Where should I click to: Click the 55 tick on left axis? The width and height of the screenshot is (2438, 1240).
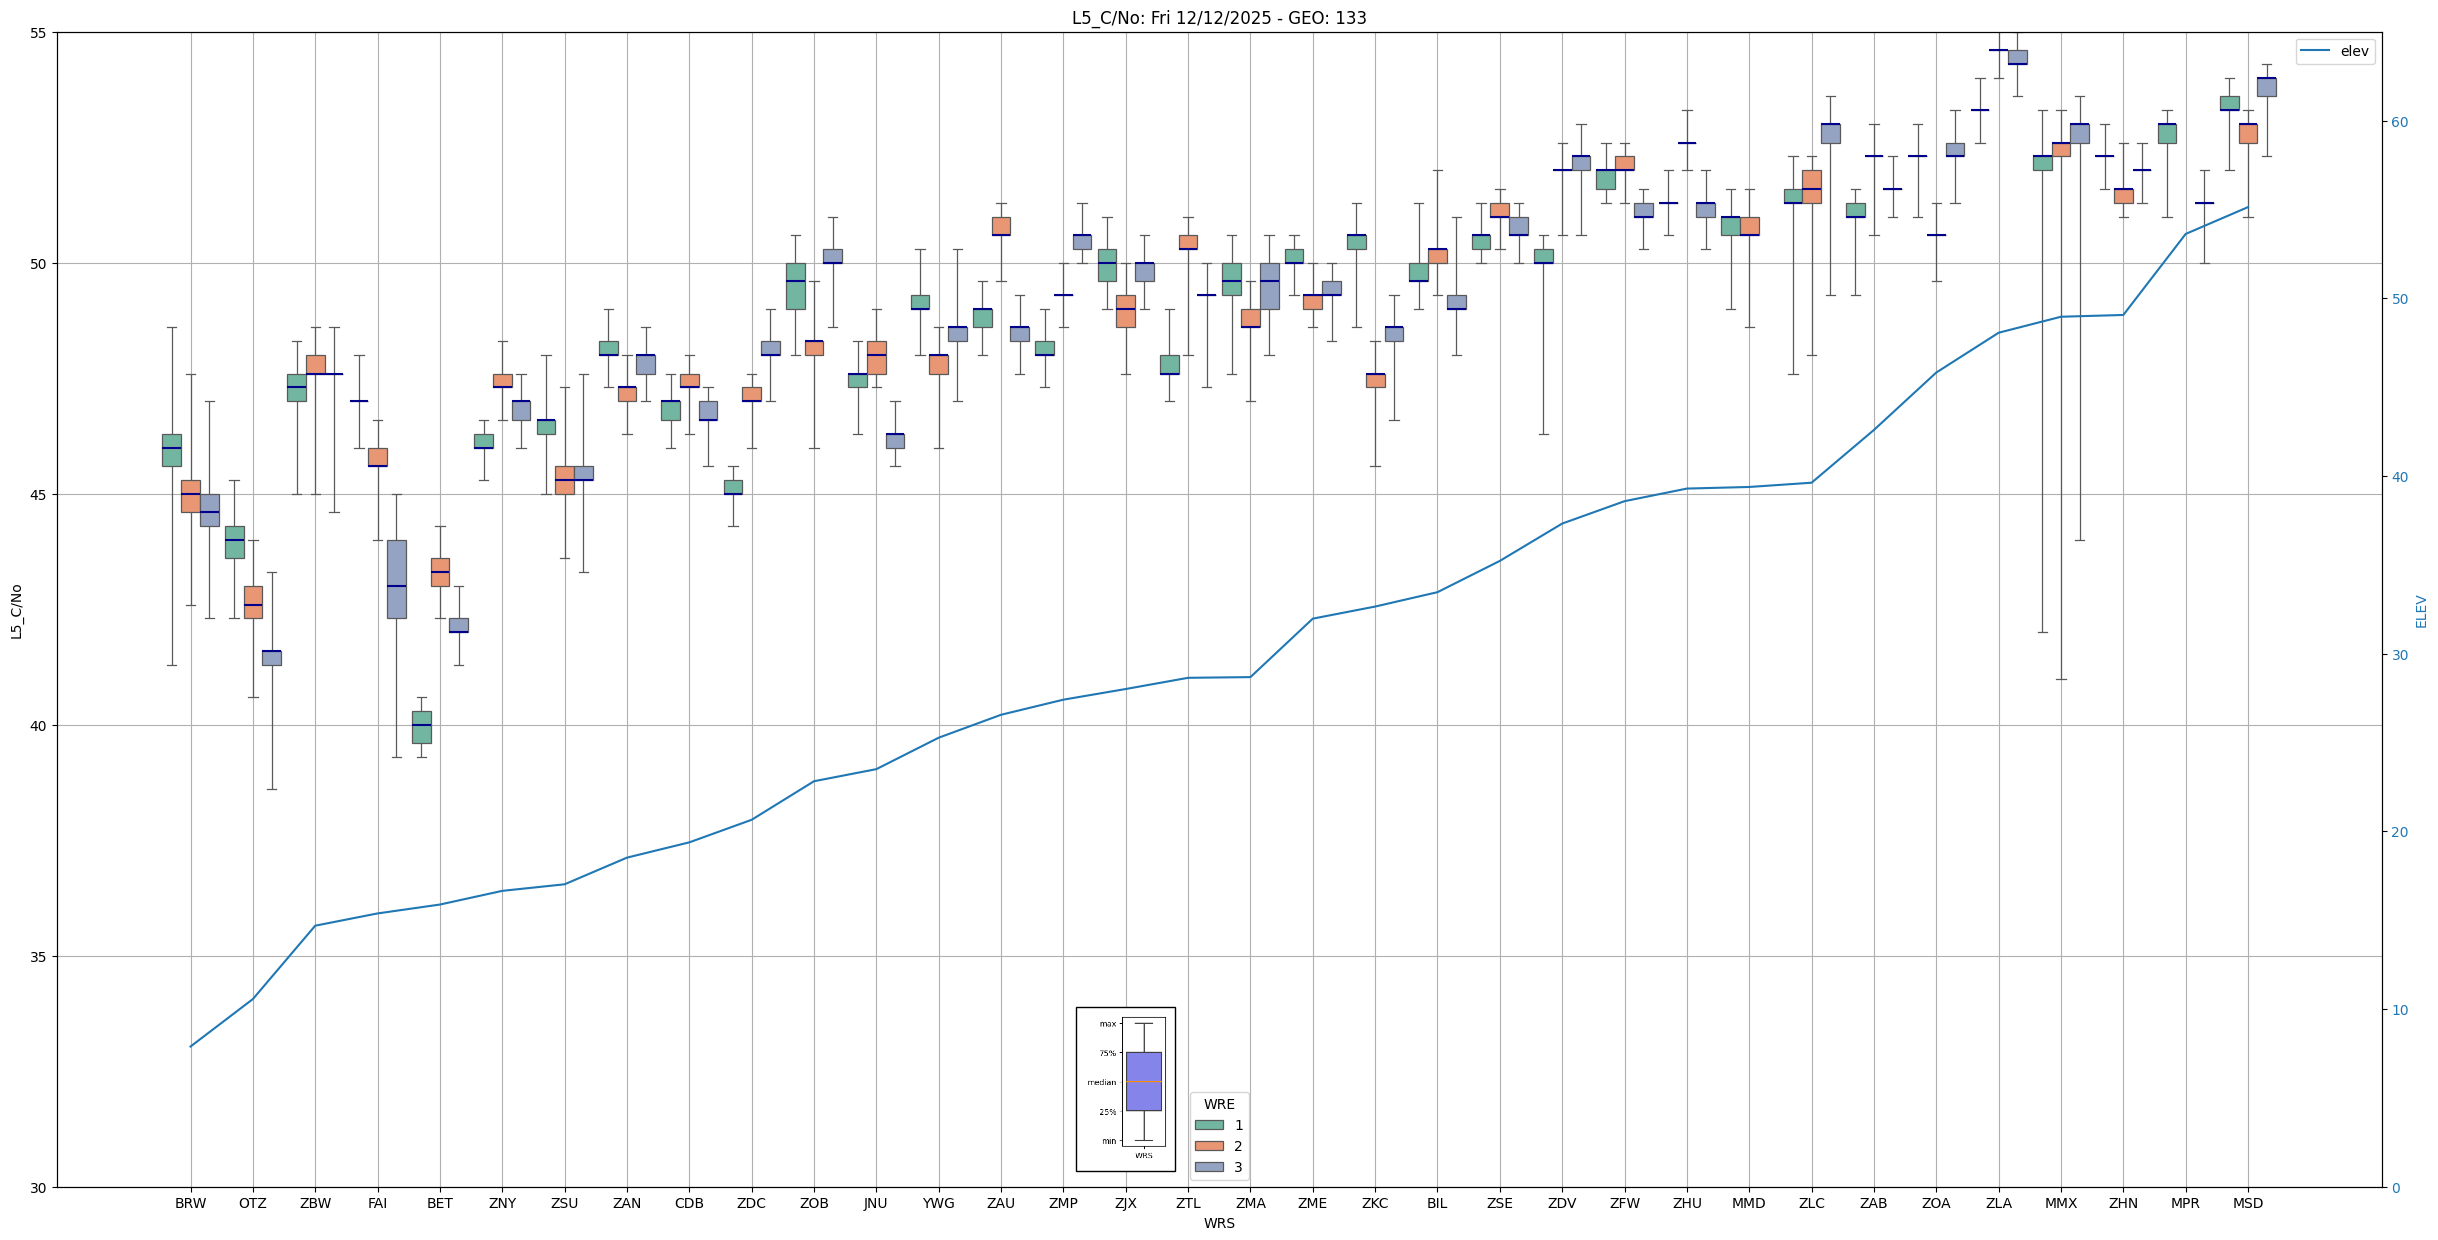point(40,33)
